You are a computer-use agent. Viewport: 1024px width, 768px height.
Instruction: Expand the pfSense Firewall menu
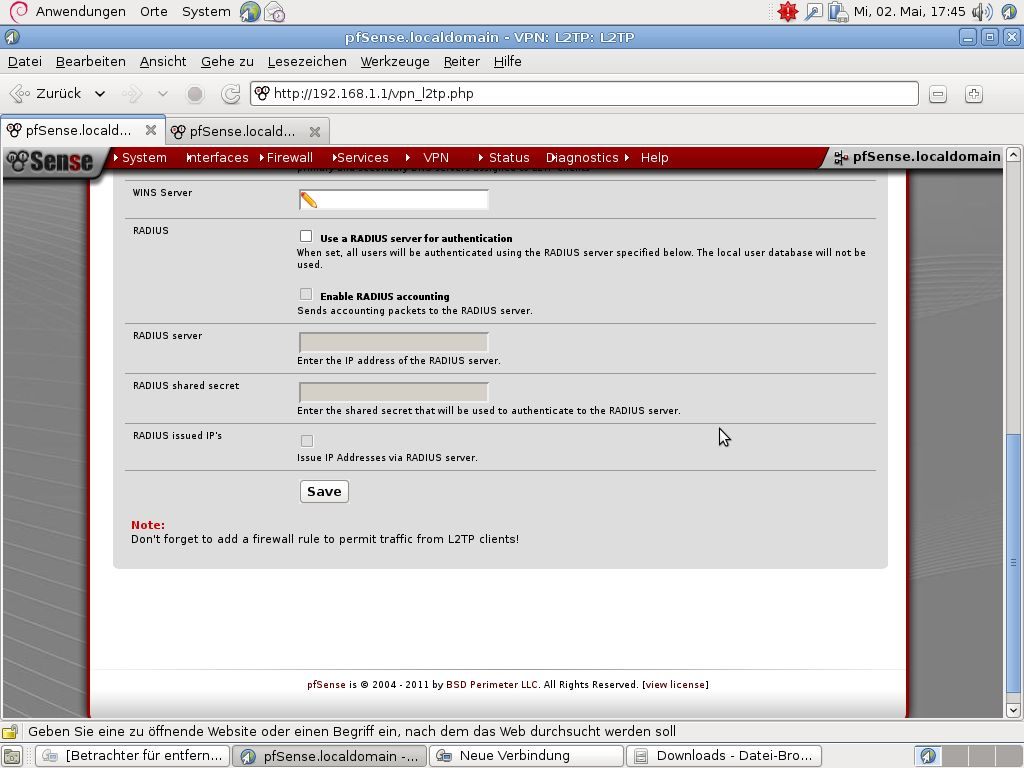point(286,157)
